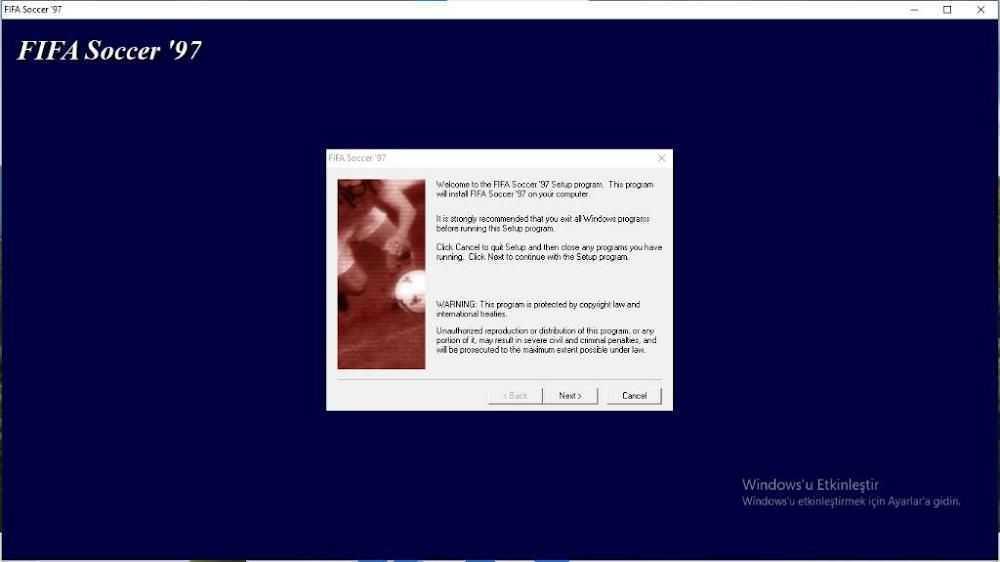Viewport: 1000px width, 562px height.
Task: Click Next to continue Setup
Action: pyautogui.click(x=570, y=396)
